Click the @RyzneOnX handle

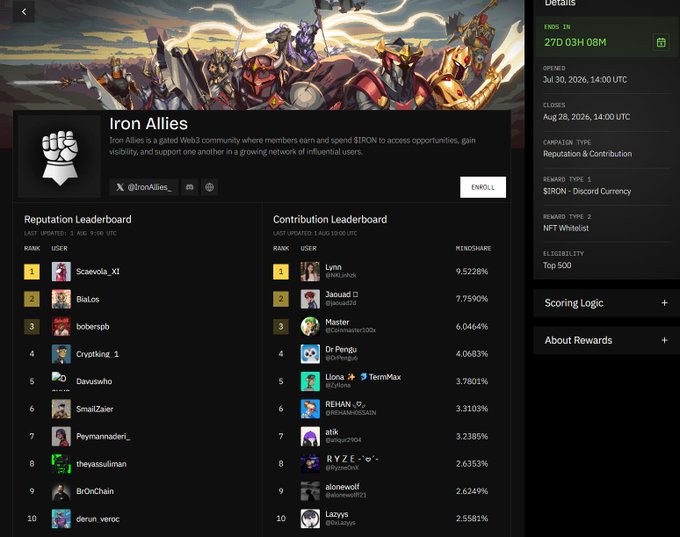tap(342, 468)
